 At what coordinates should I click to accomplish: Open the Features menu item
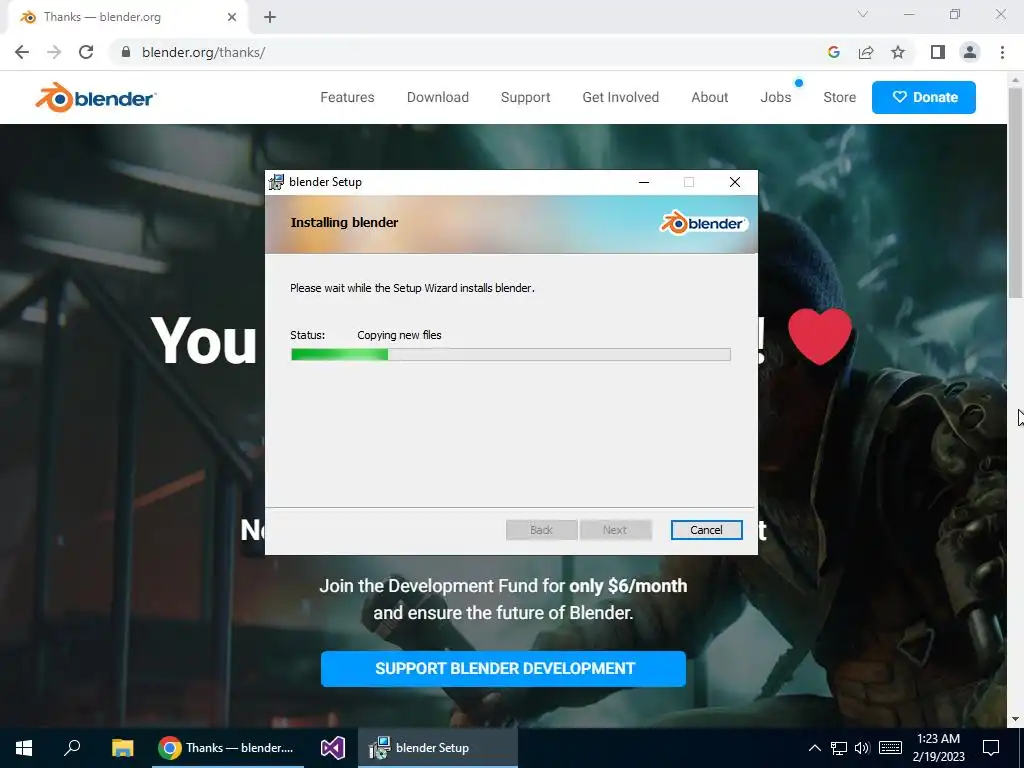tap(347, 97)
